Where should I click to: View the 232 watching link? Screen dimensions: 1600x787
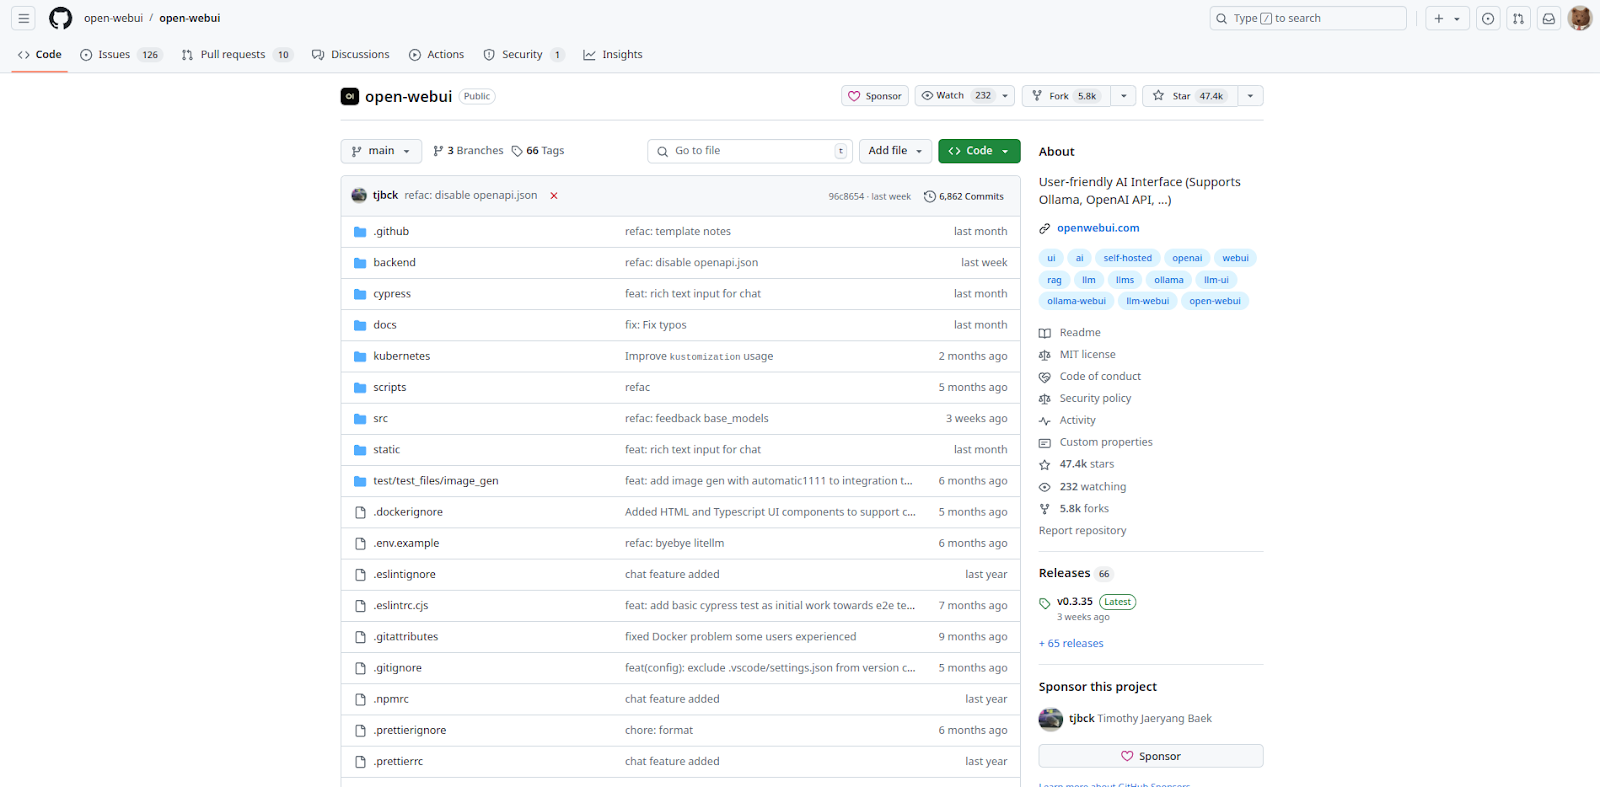(x=1092, y=487)
